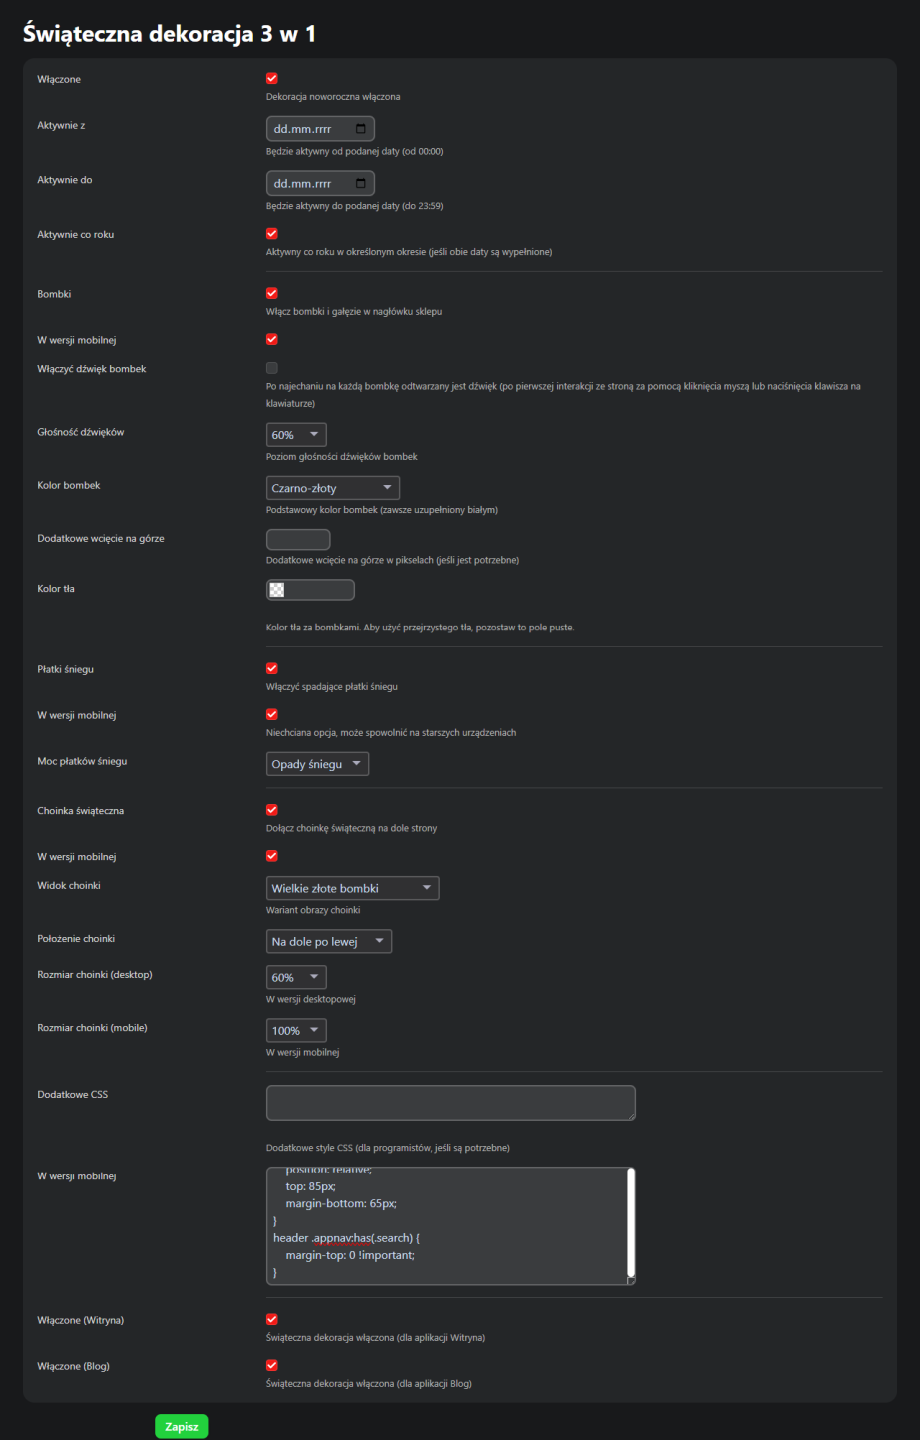The image size is (920, 1440).
Task: Uncheck 'Choinka świąteczna' option
Action: (272, 810)
